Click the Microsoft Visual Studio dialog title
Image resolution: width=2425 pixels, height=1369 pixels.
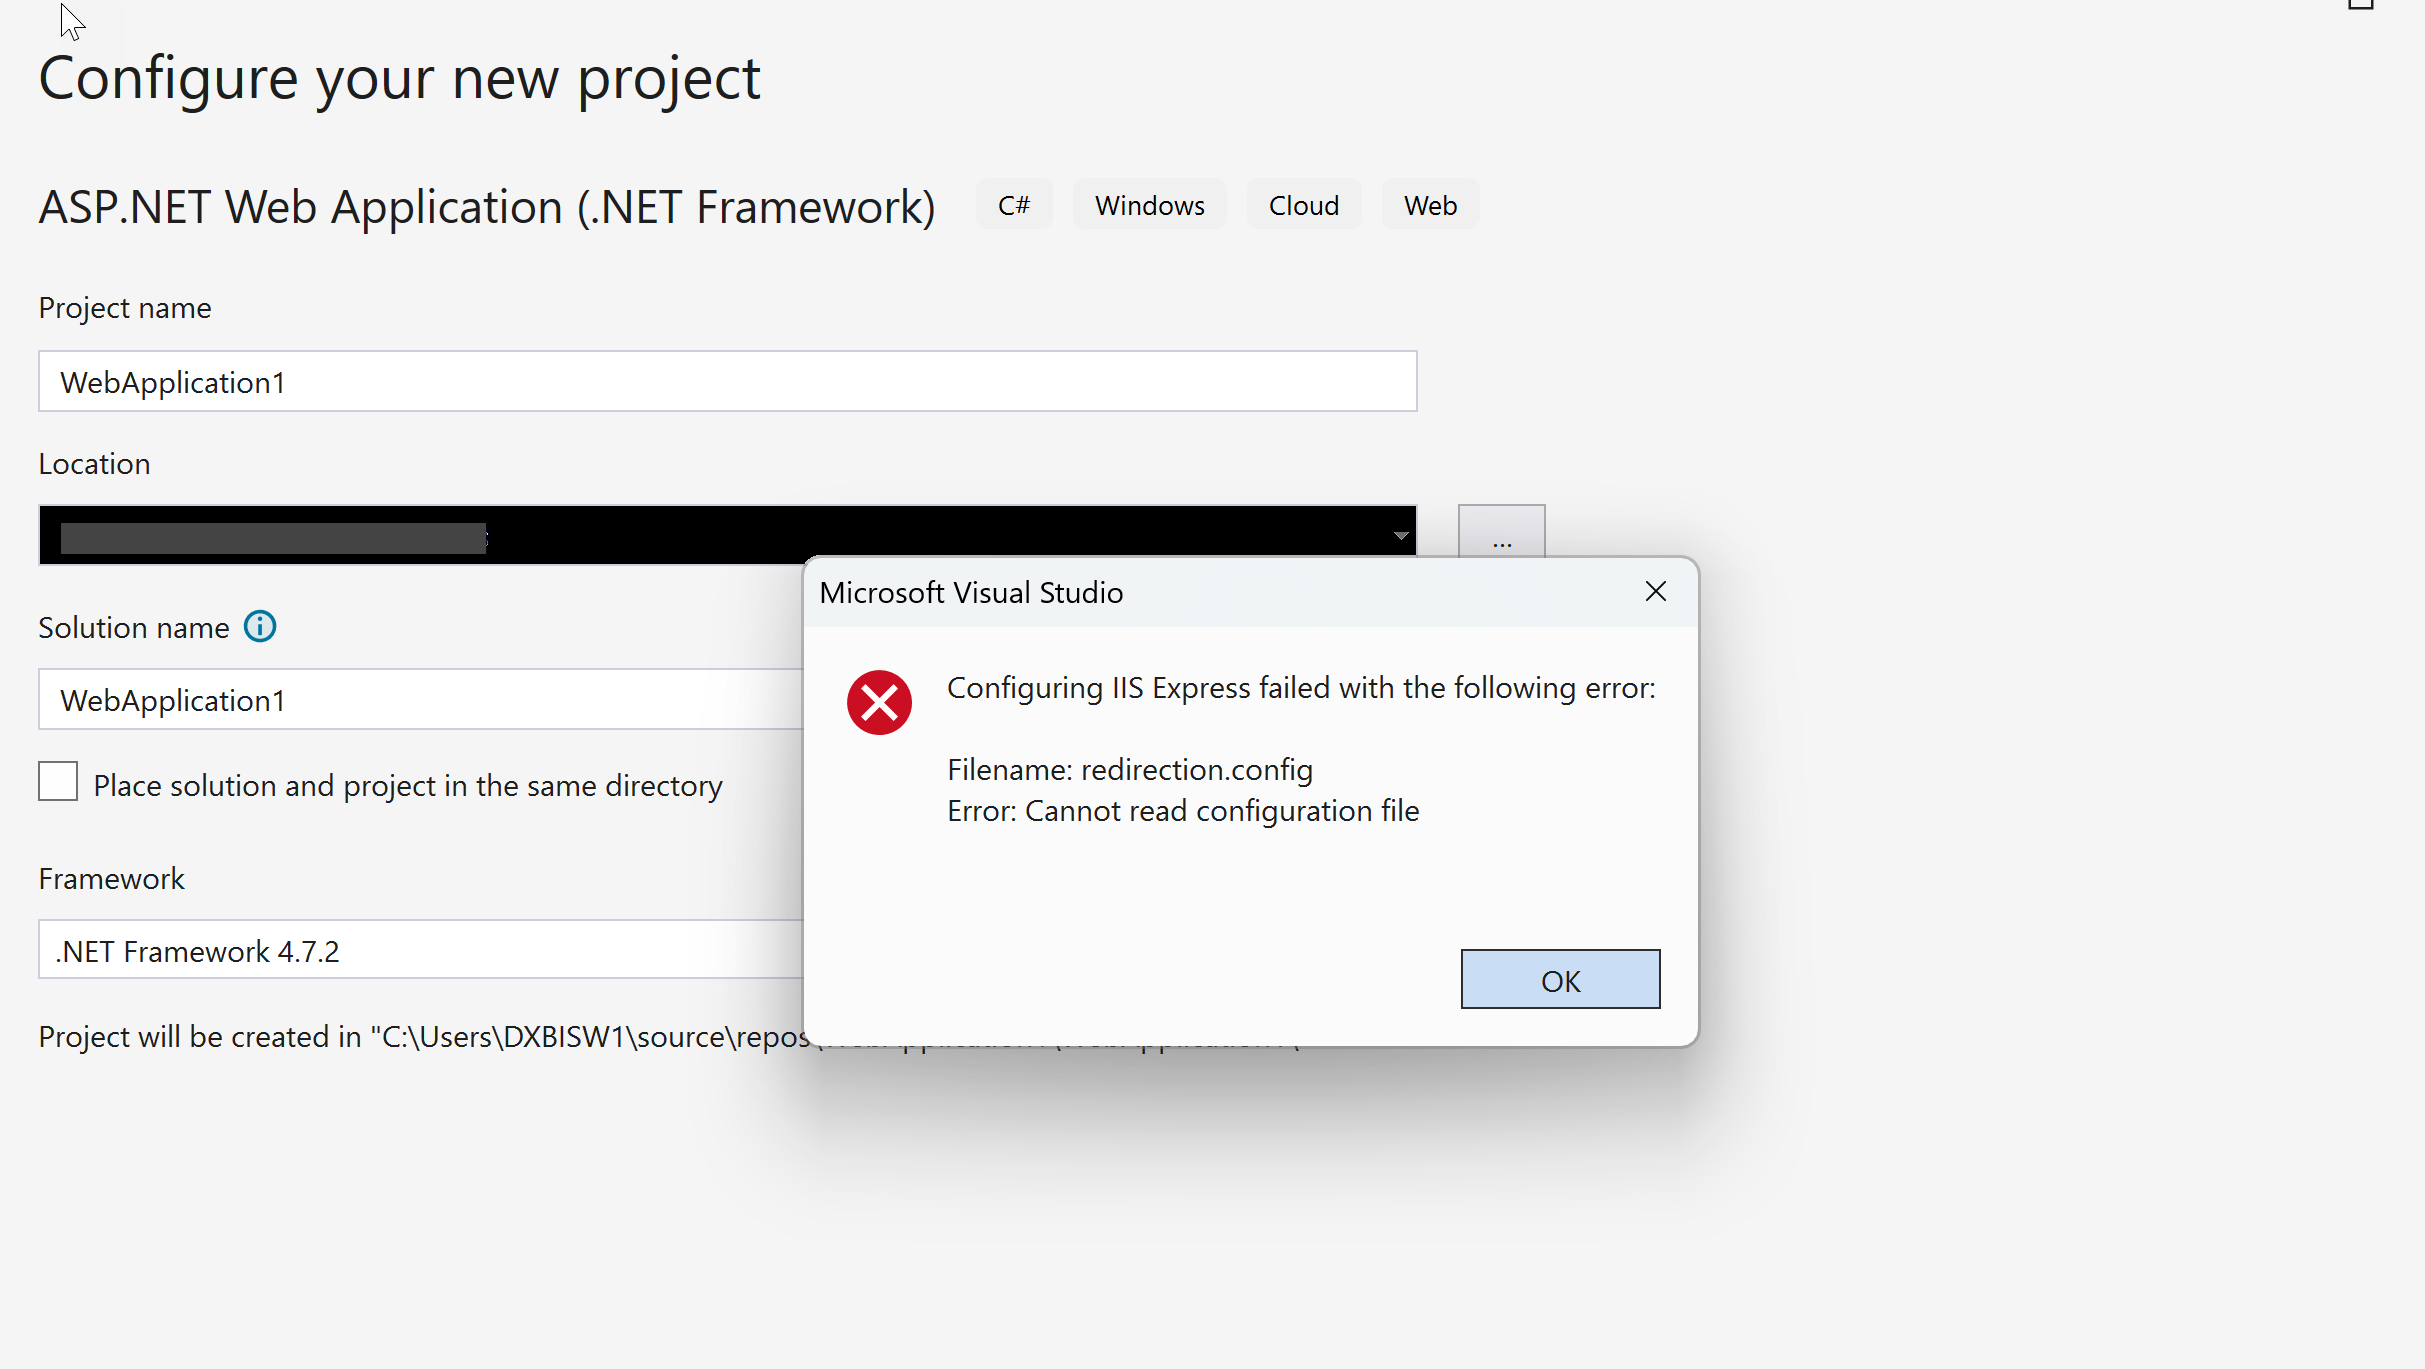pyautogui.click(x=971, y=593)
